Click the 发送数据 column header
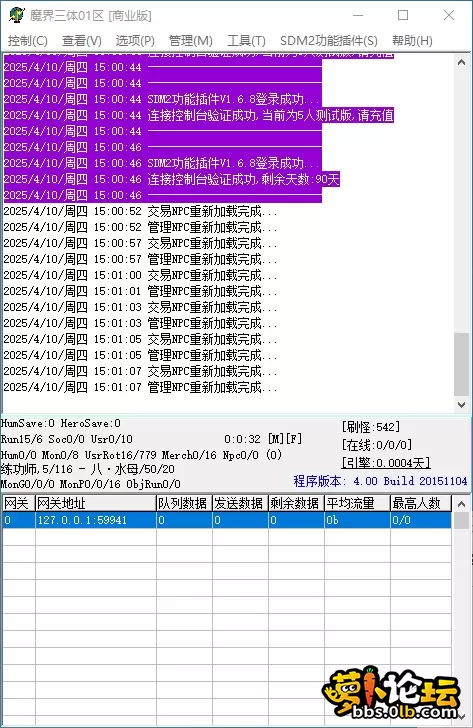This screenshot has width=473, height=728. pyautogui.click(x=240, y=503)
